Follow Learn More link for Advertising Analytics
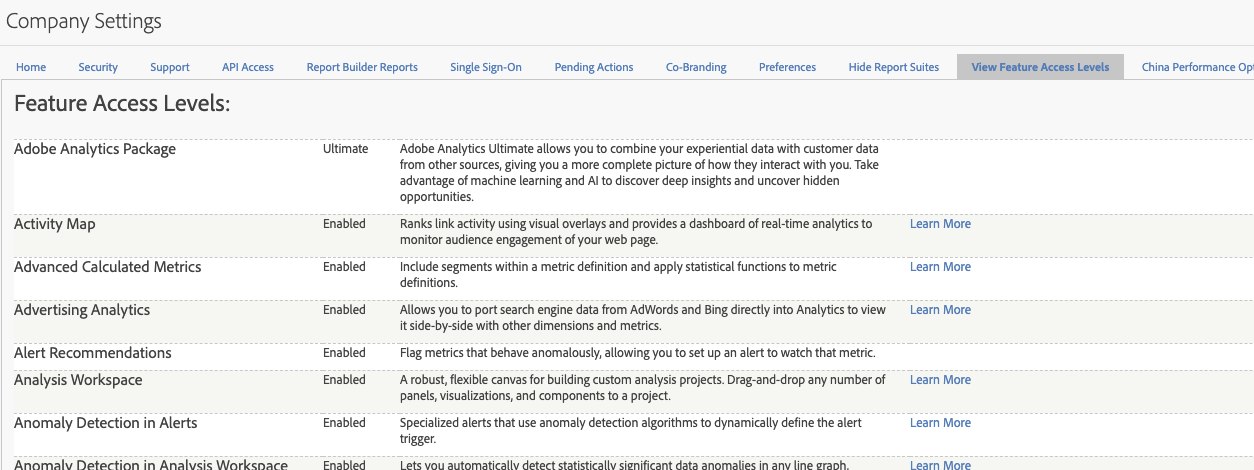This screenshot has height=470, width=1254. pyautogui.click(x=940, y=310)
